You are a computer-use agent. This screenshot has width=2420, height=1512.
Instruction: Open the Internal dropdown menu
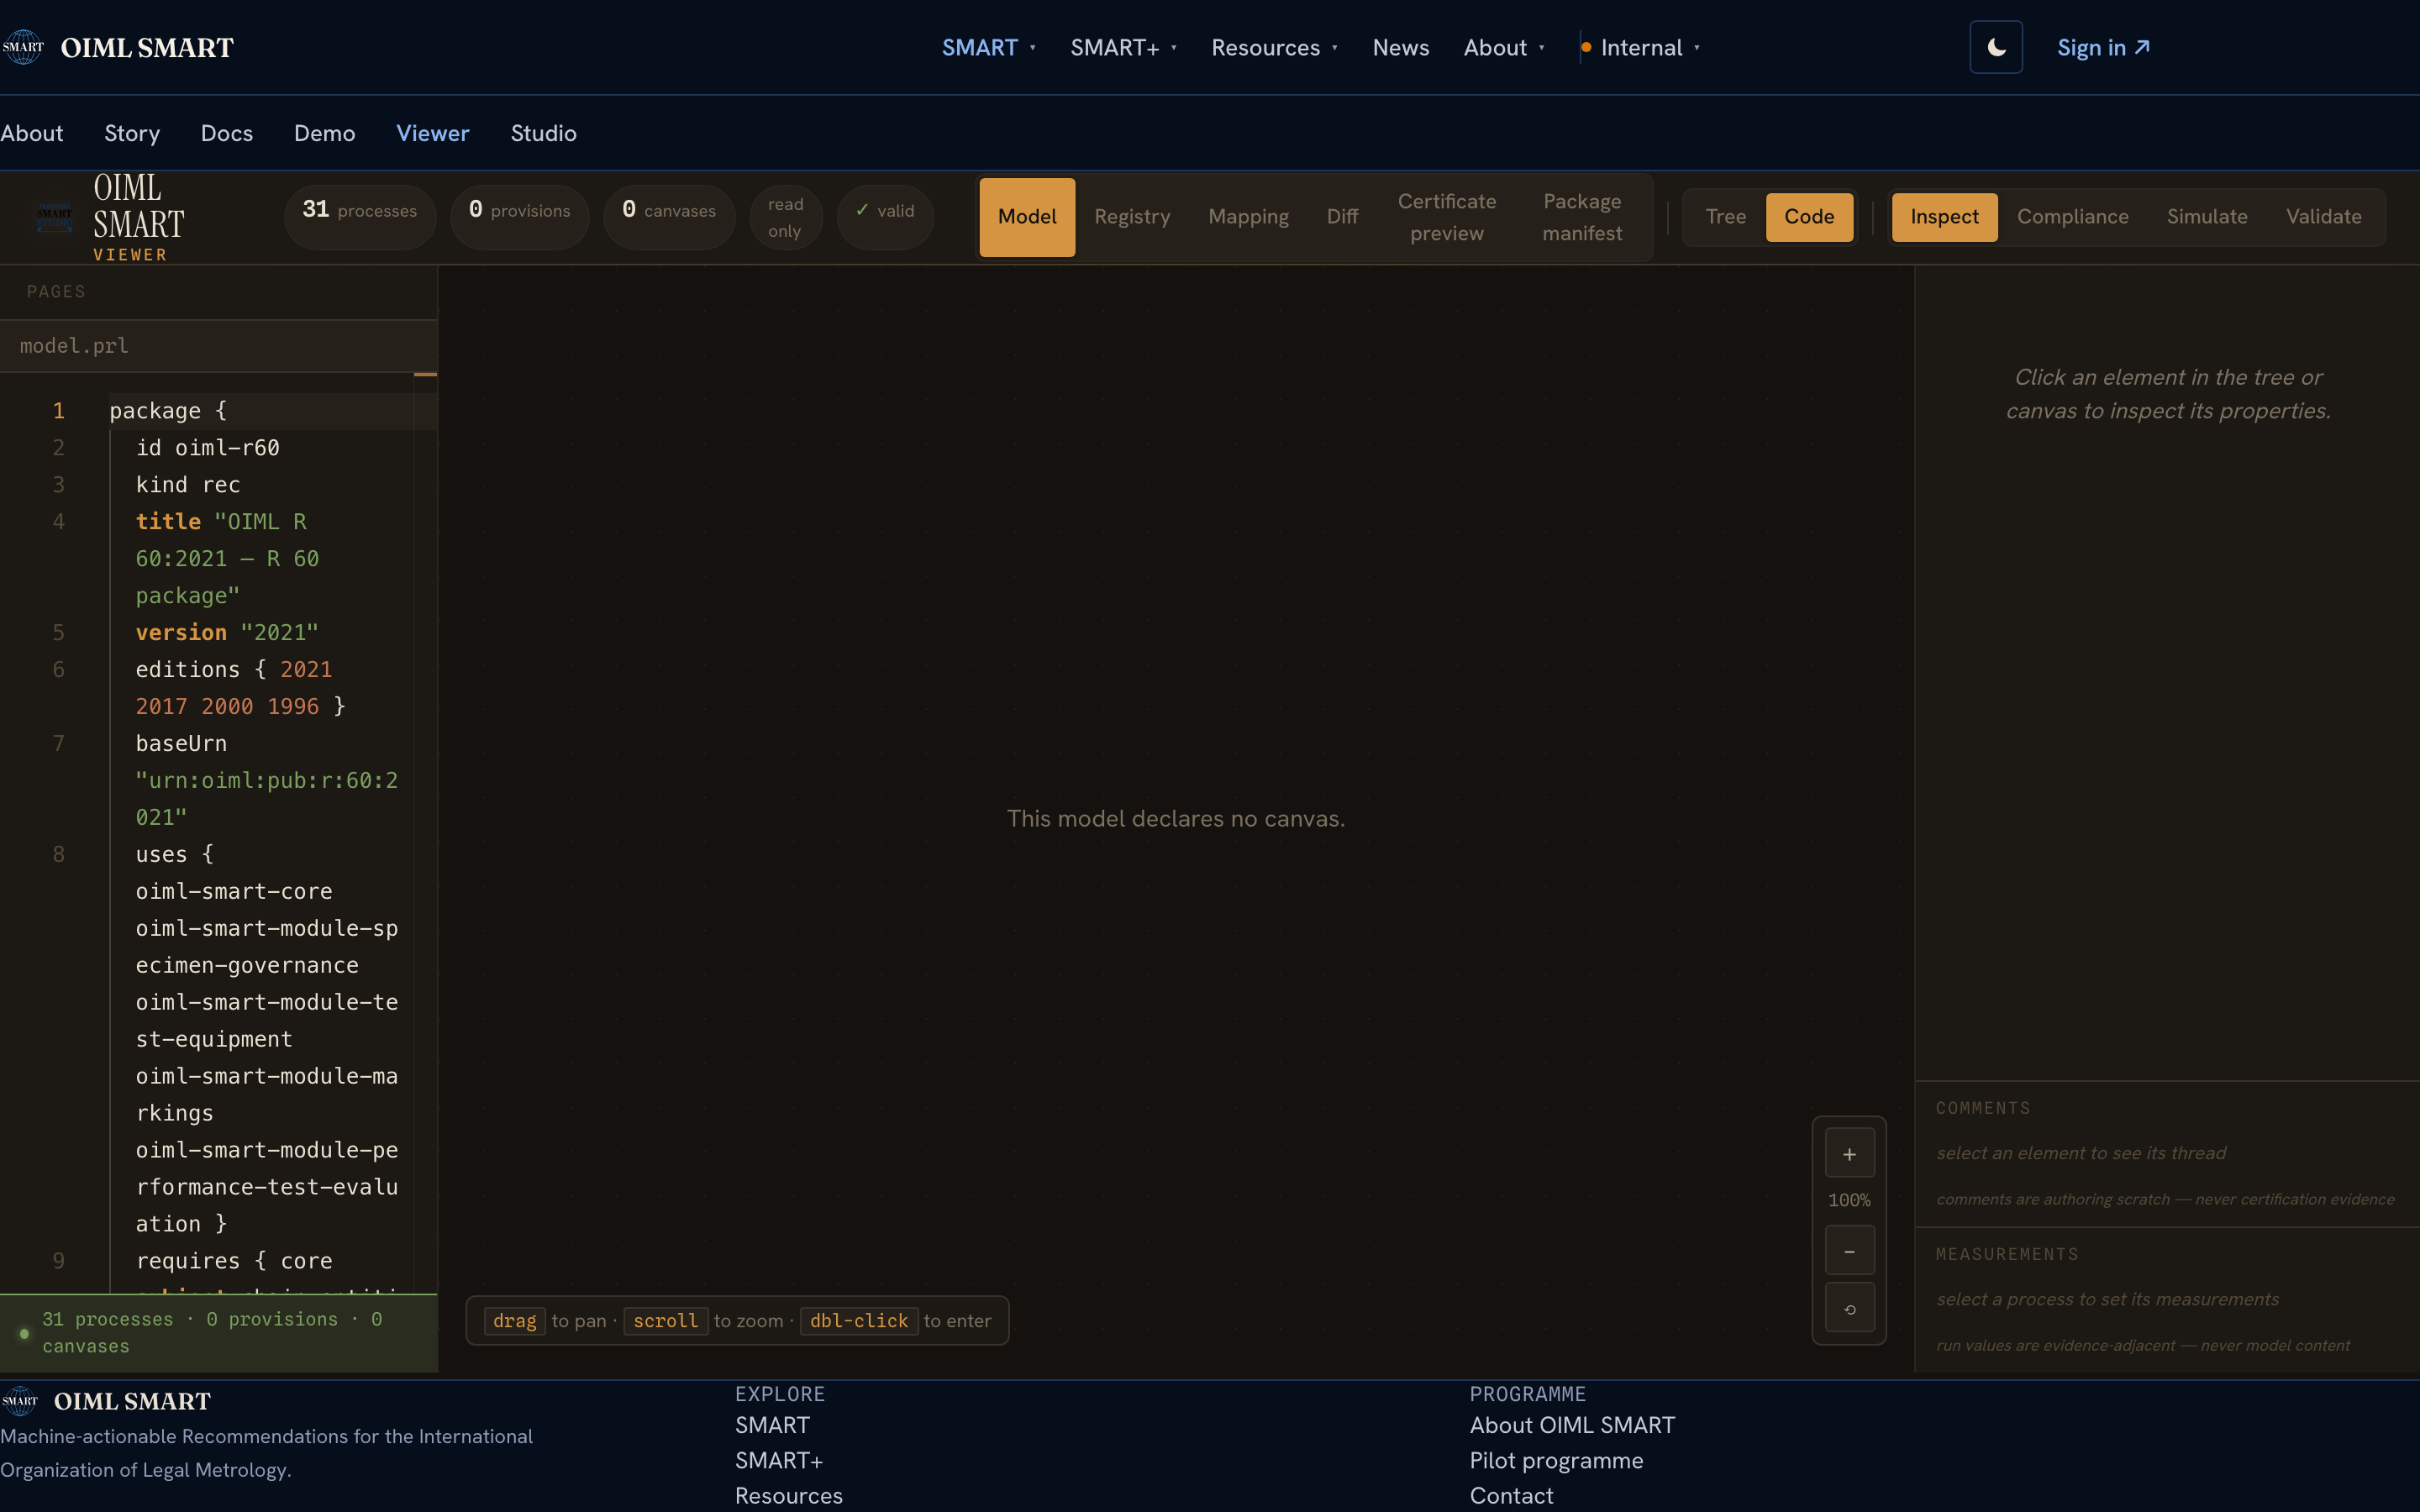click(1640, 47)
